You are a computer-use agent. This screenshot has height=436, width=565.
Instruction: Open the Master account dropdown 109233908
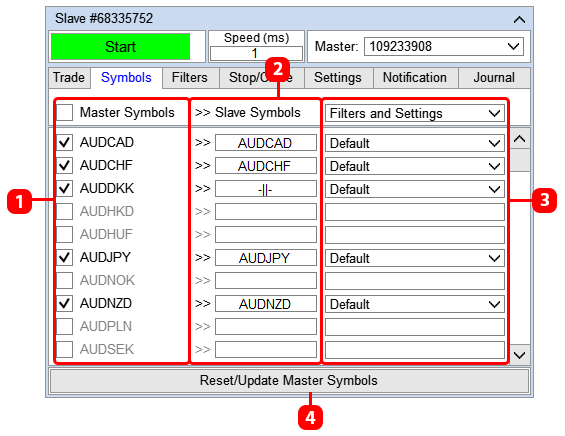(x=444, y=46)
